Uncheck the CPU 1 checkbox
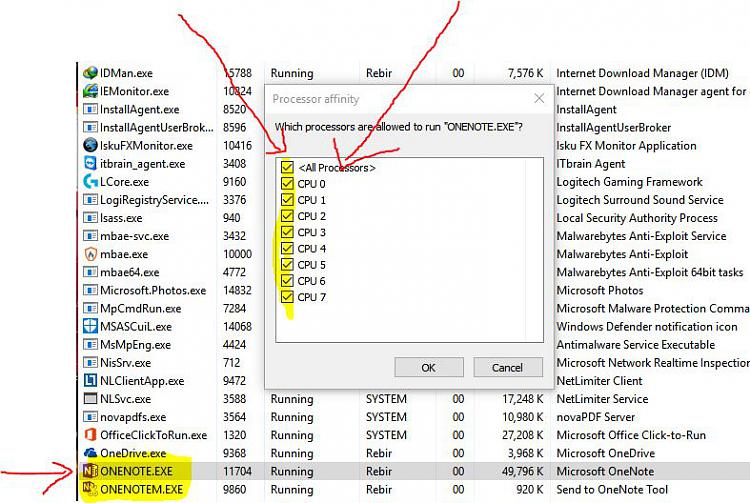Screen dimensions: 750x503 pyautogui.click(x=287, y=200)
